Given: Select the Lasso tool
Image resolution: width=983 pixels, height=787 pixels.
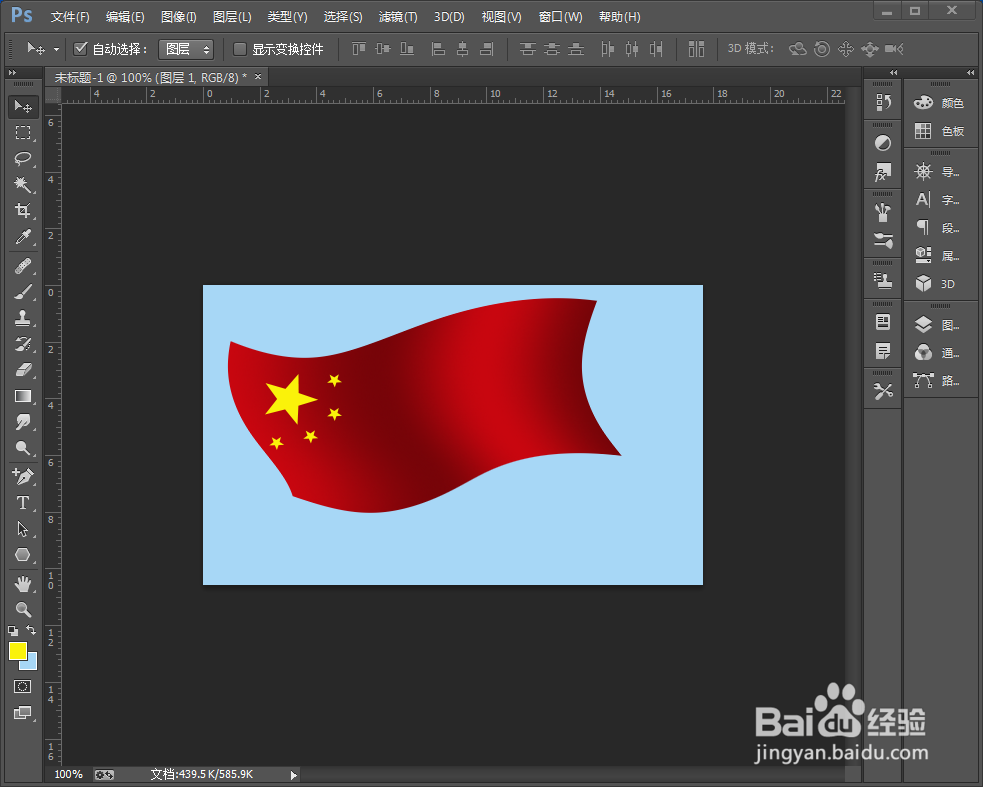Looking at the screenshot, I should [x=23, y=158].
